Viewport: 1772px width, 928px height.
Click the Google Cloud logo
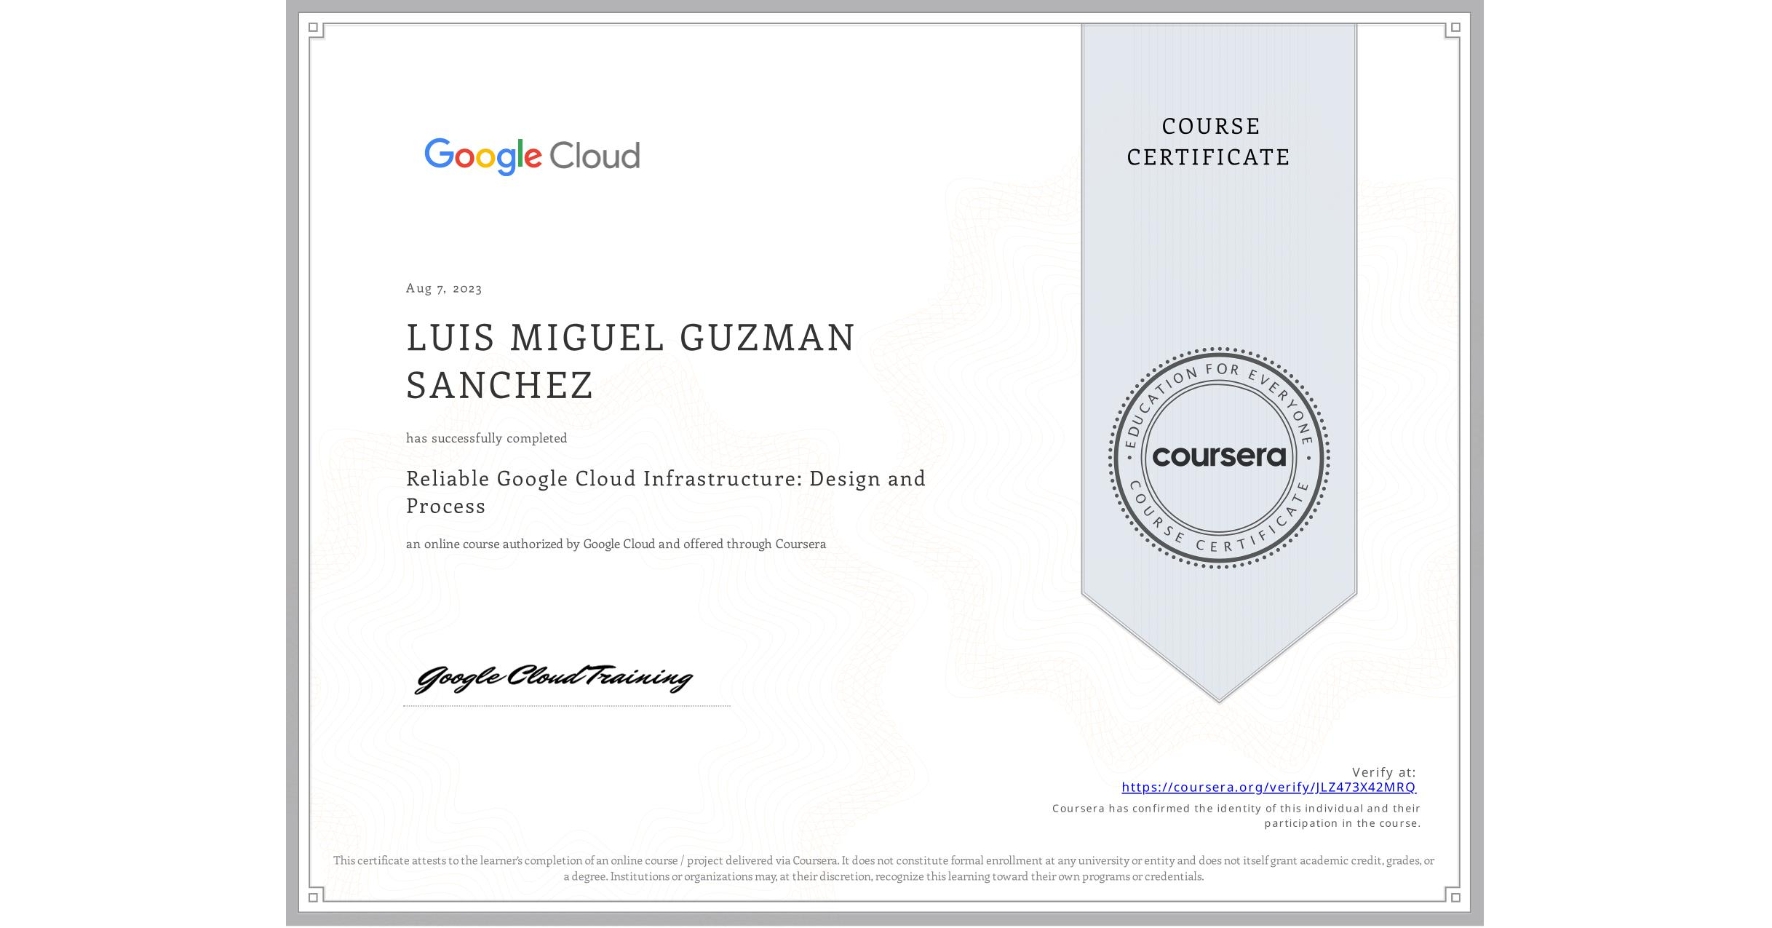[x=532, y=156]
